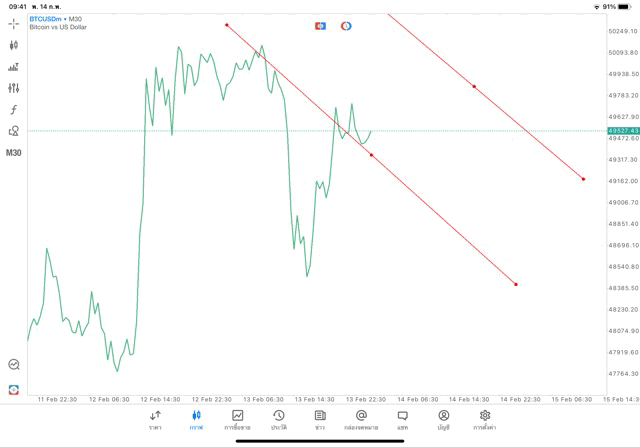Viewport: 640px width, 447px height.
Task: Open การตั้งค่า (Settings) gear tab
Action: coord(485,418)
